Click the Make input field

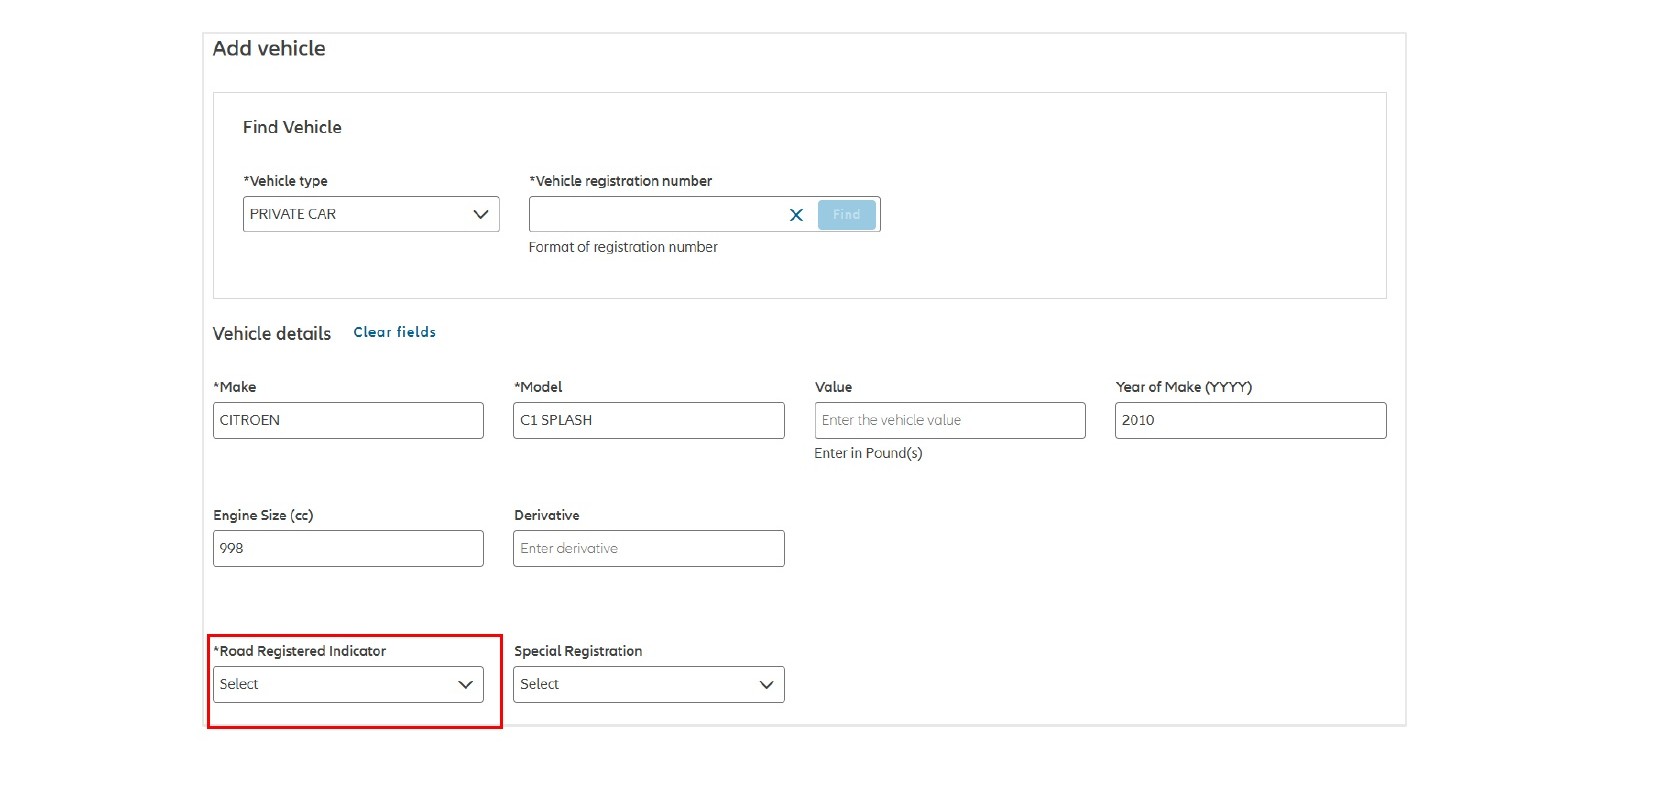(348, 420)
